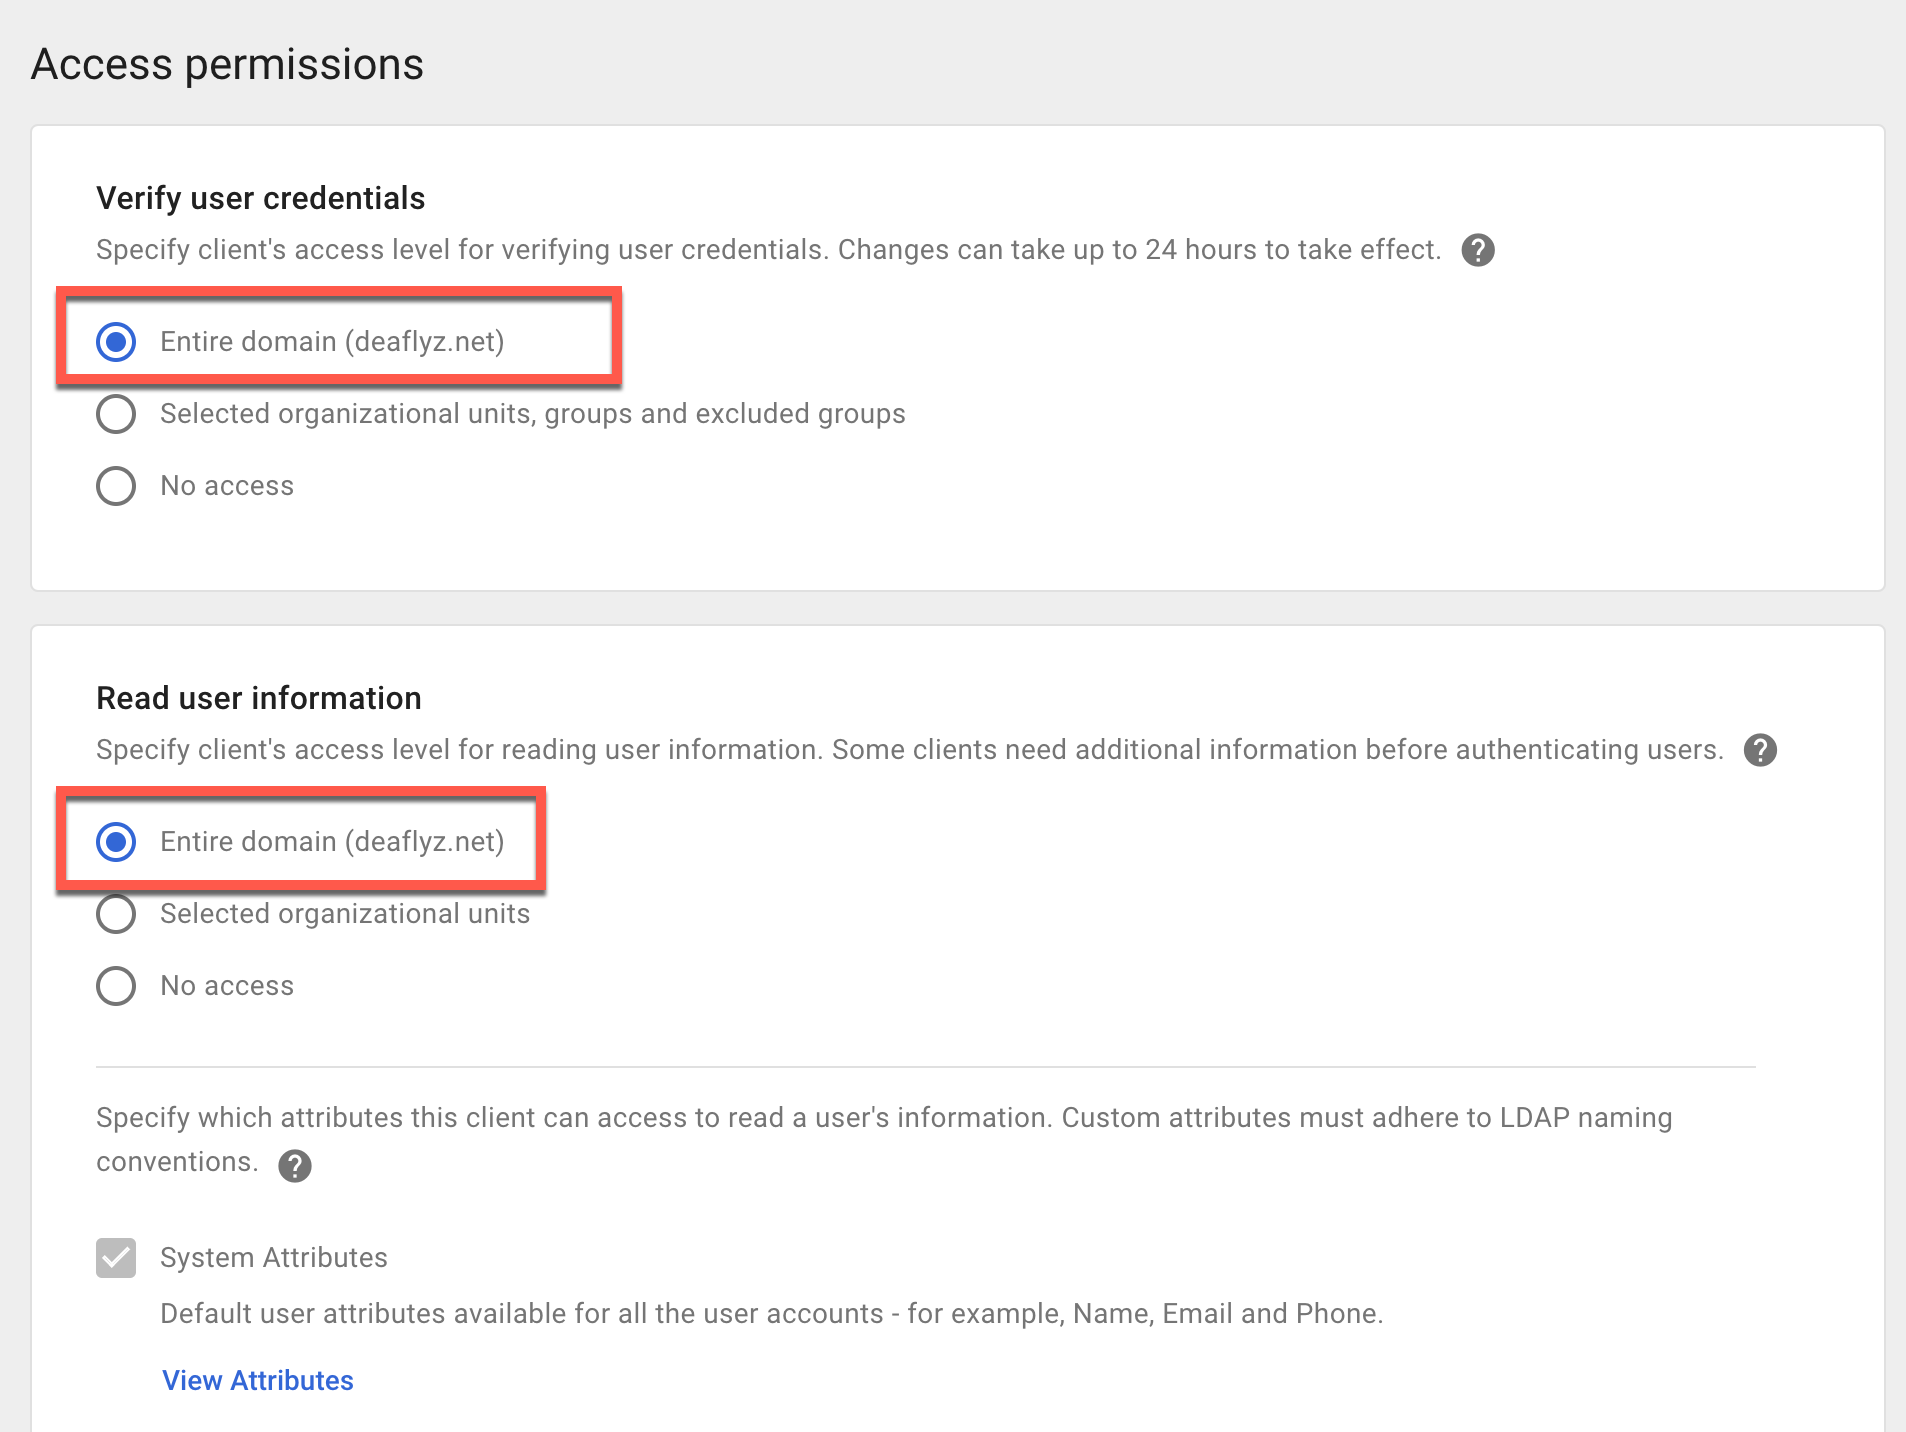Click the text about clients needing additional information
The width and height of the screenshot is (1906, 1432).
tap(1276, 750)
